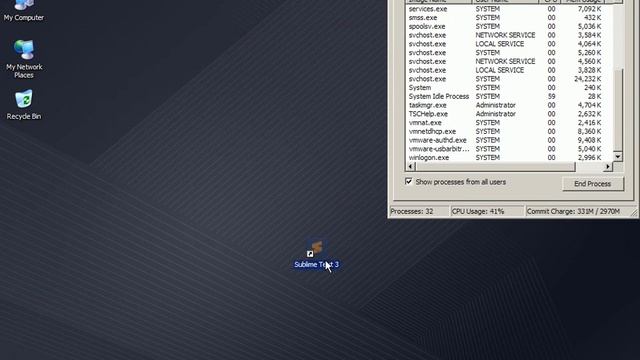
Task: Select the vmware-usbarbitr... process row
Action: [x=509, y=149]
